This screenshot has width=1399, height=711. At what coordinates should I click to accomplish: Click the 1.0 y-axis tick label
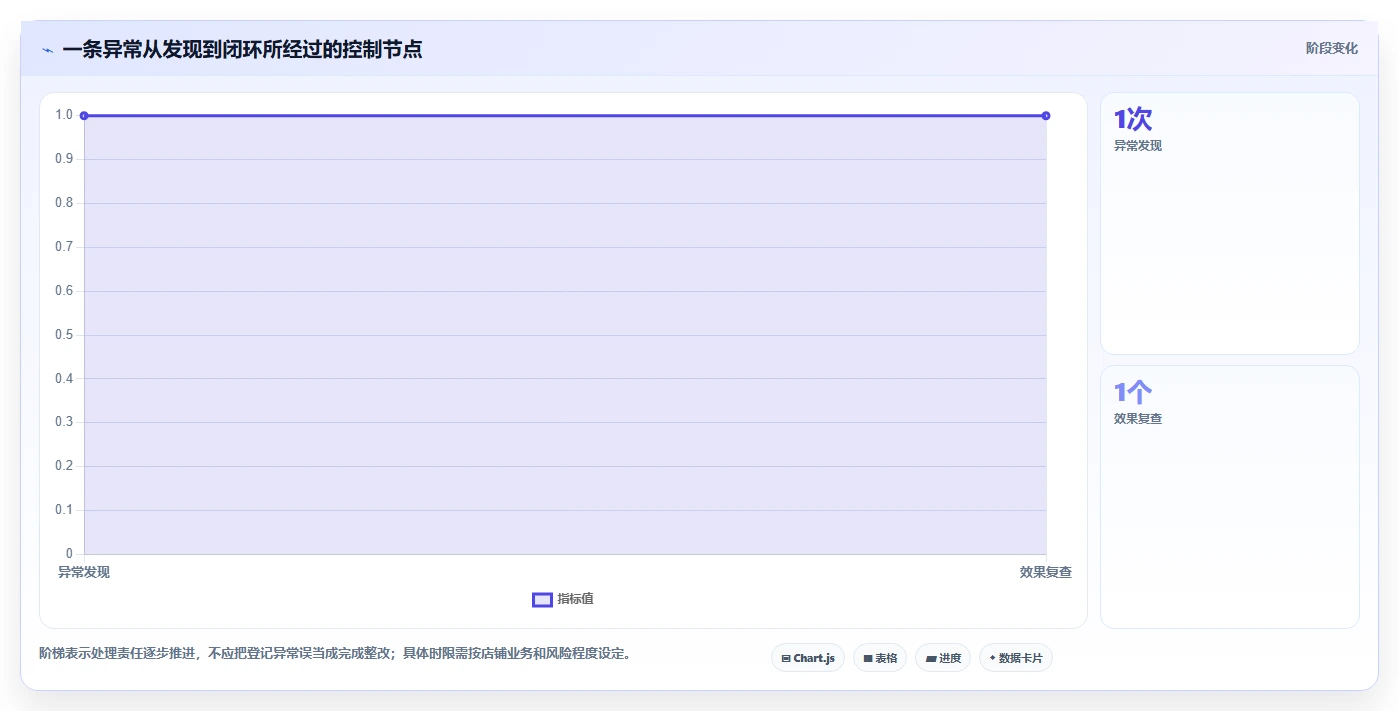tap(64, 115)
